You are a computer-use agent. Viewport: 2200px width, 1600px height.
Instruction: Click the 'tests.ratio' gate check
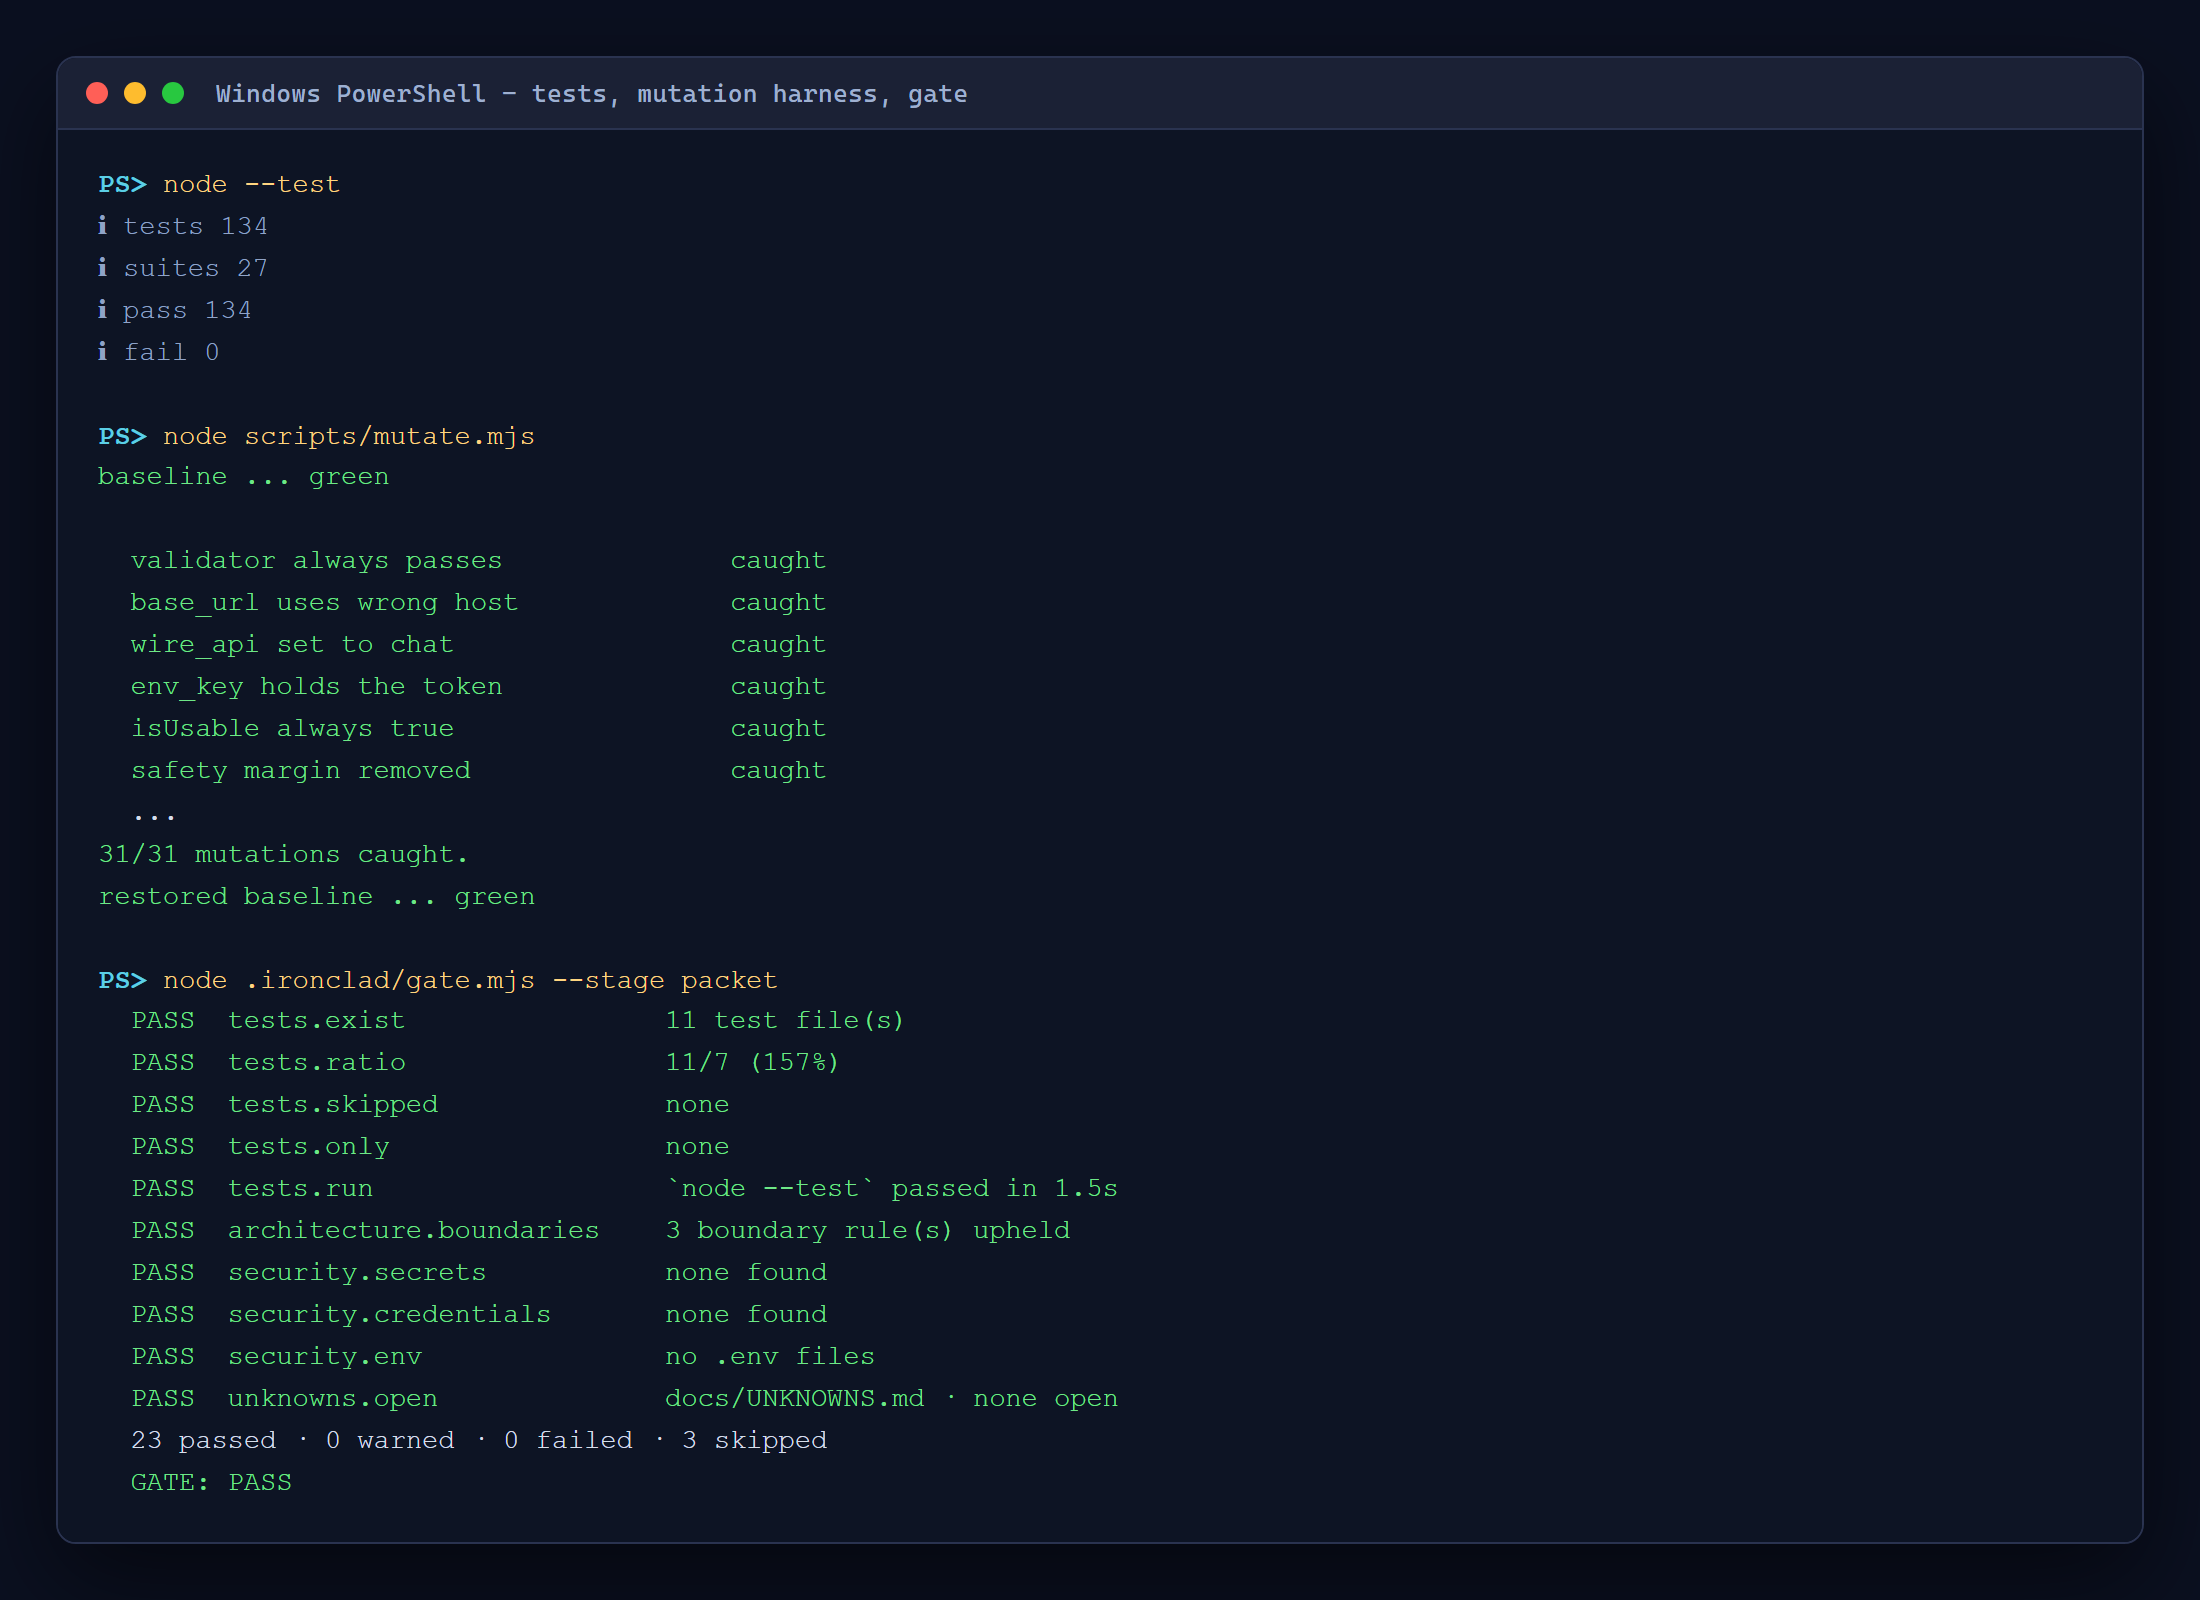(x=316, y=1062)
